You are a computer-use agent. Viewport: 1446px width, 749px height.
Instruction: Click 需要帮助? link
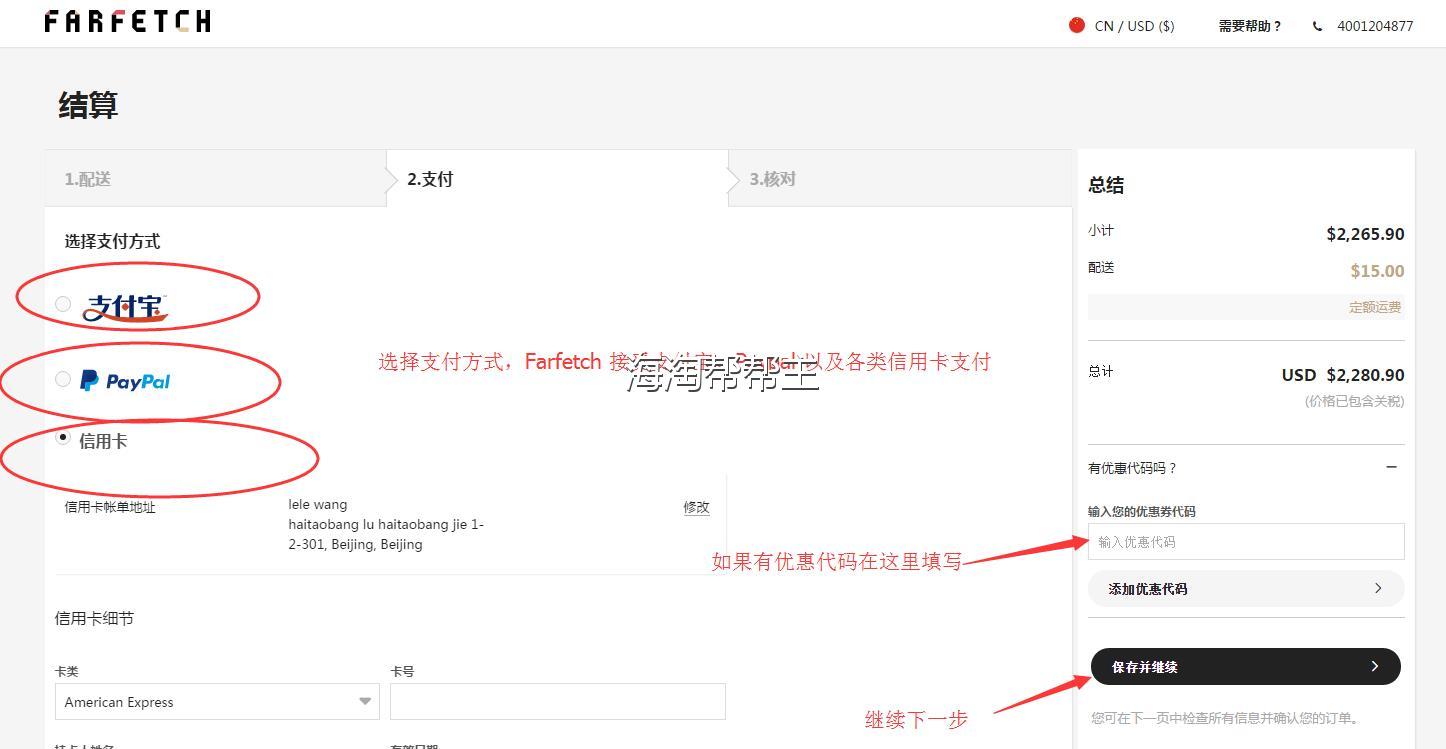point(1250,26)
